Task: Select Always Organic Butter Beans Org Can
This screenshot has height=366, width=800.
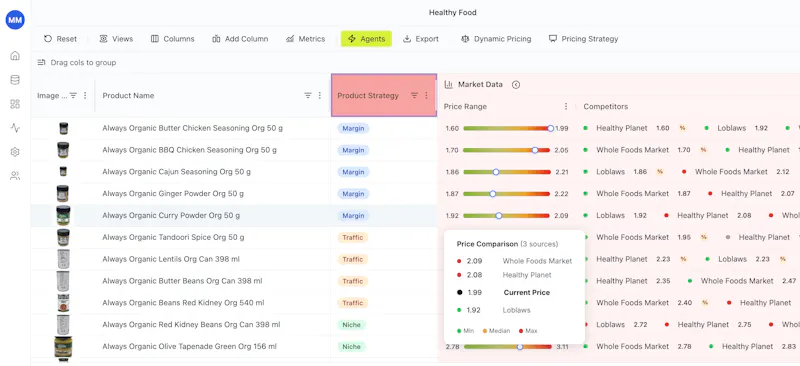Action: tap(182, 281)
